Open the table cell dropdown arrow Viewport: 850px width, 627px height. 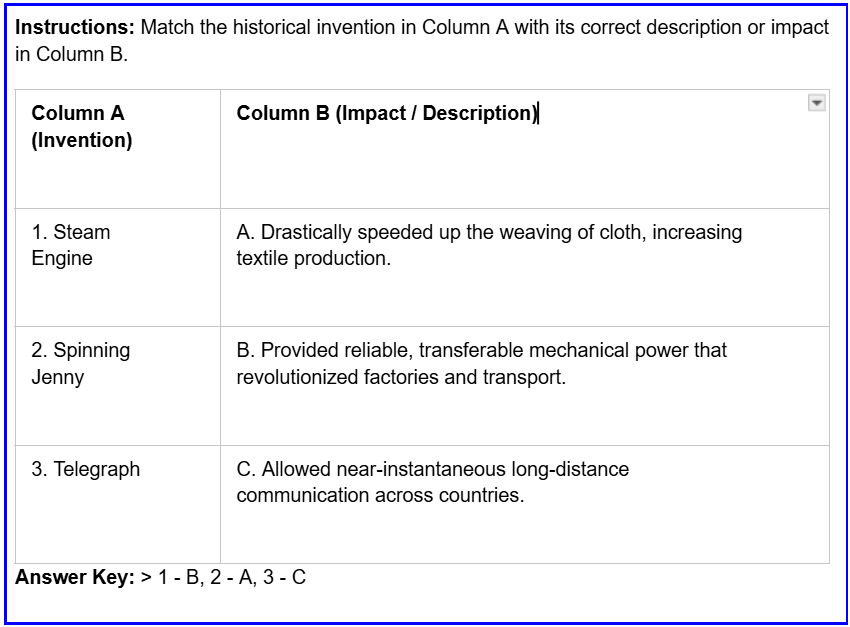pyautogui.click(x=816, y=102)
